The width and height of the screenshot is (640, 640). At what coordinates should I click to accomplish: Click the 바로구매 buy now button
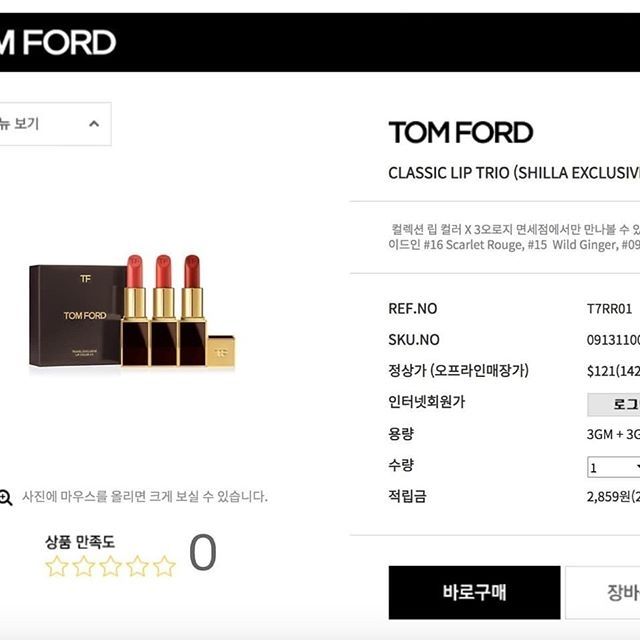pos(474,592)
